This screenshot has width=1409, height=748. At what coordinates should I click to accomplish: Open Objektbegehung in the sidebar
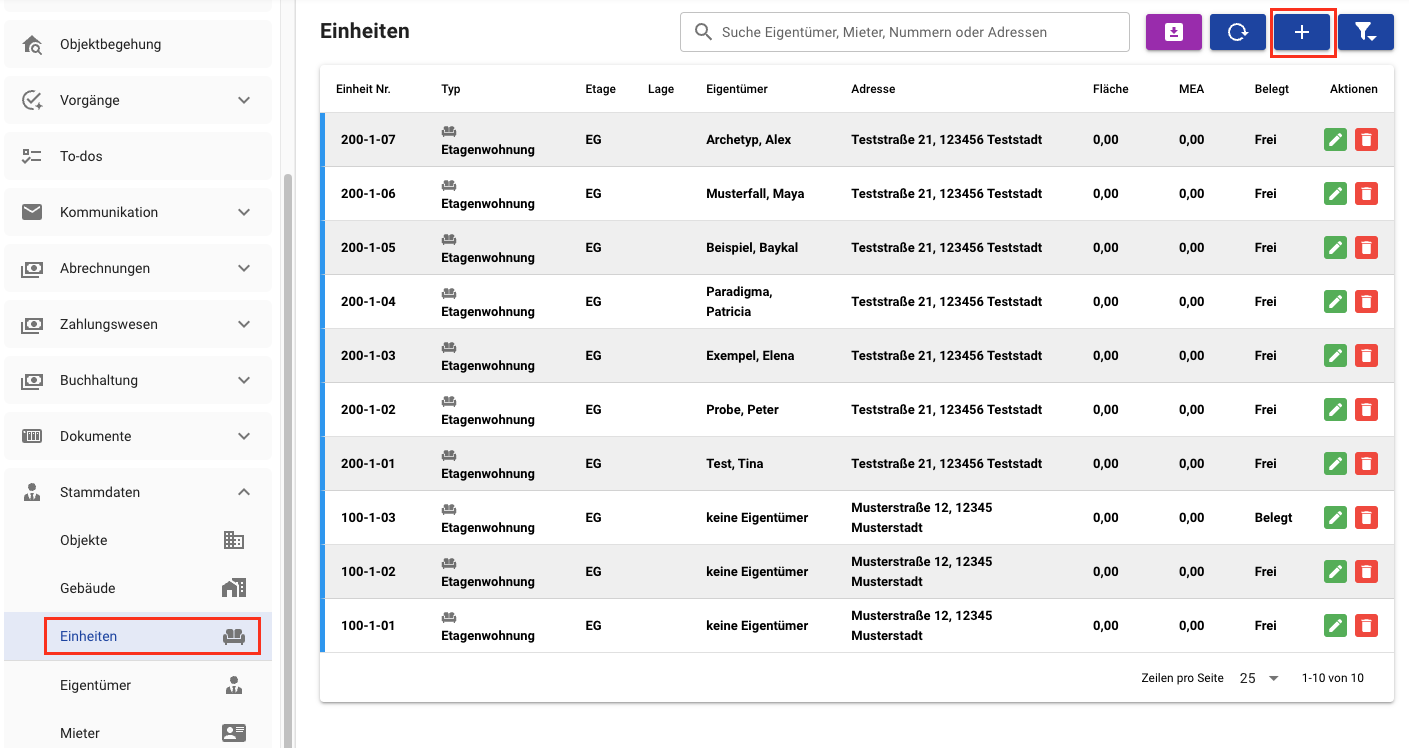coord(138,44)
